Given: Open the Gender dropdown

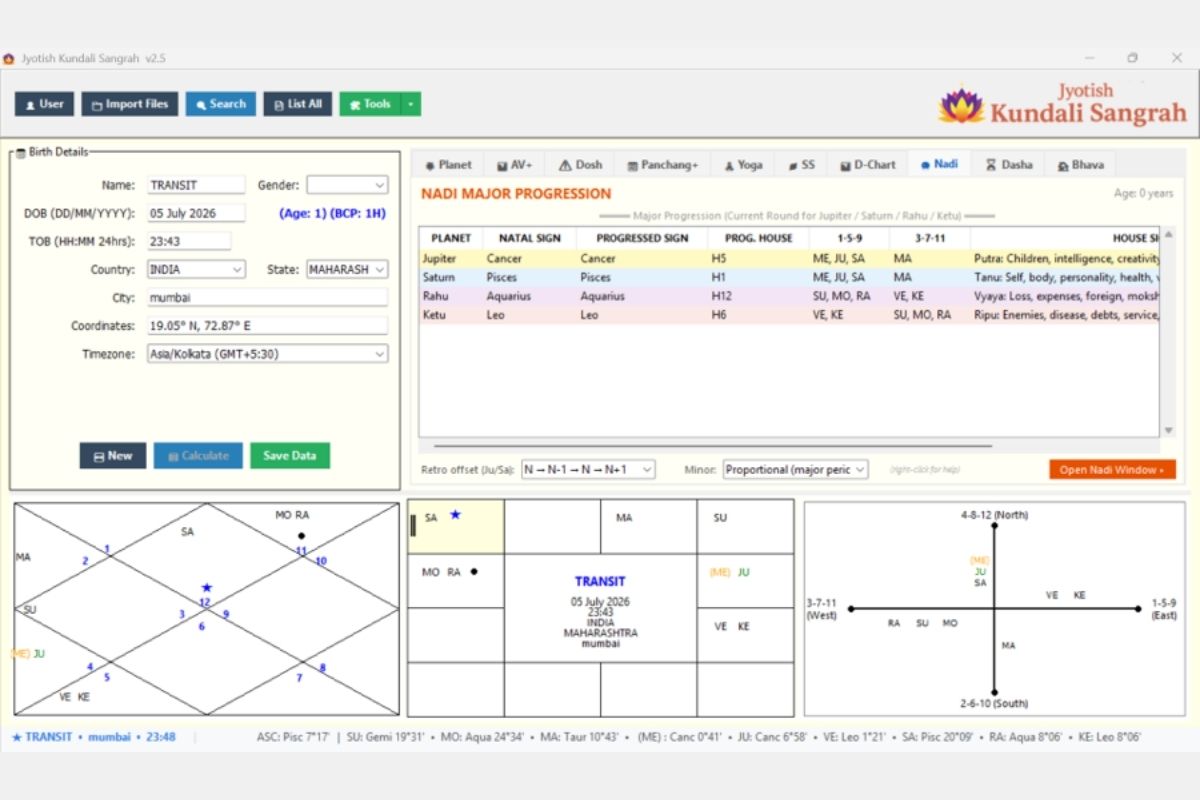Looking at the screenshot, I should [x=347, y=185].
